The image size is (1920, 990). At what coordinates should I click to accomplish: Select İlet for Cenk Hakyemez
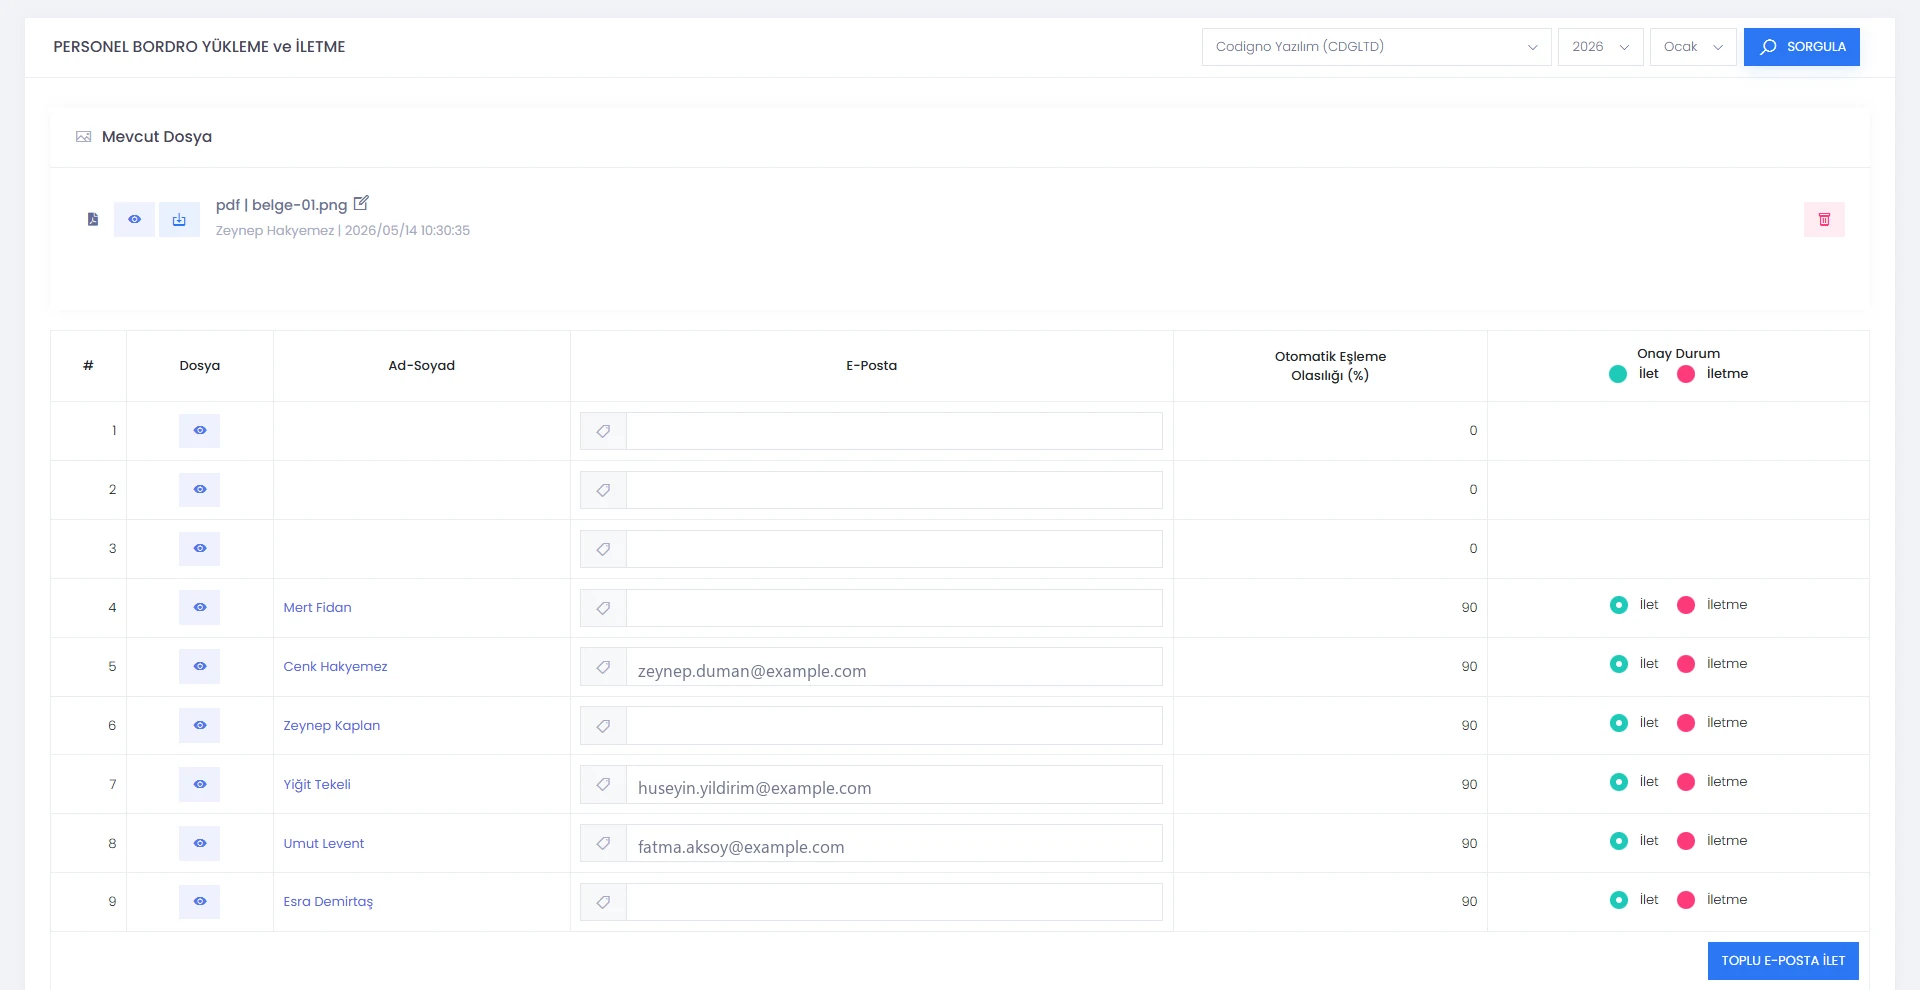1619,664
